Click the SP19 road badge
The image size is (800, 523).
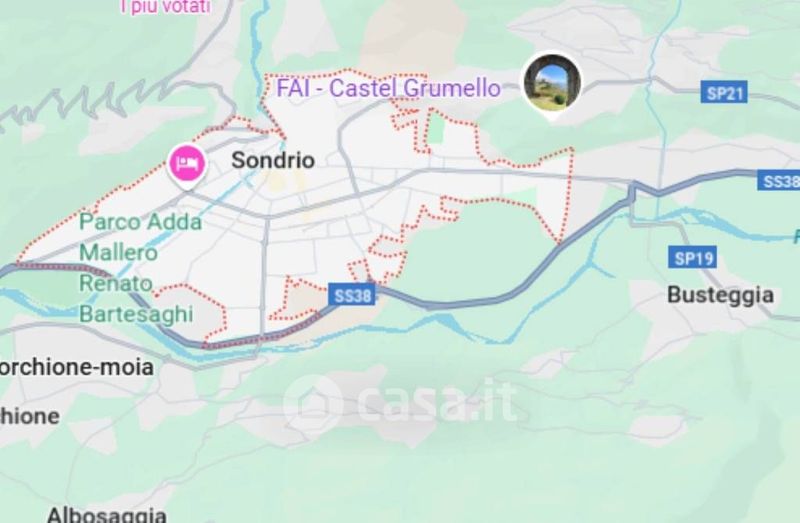692,258
